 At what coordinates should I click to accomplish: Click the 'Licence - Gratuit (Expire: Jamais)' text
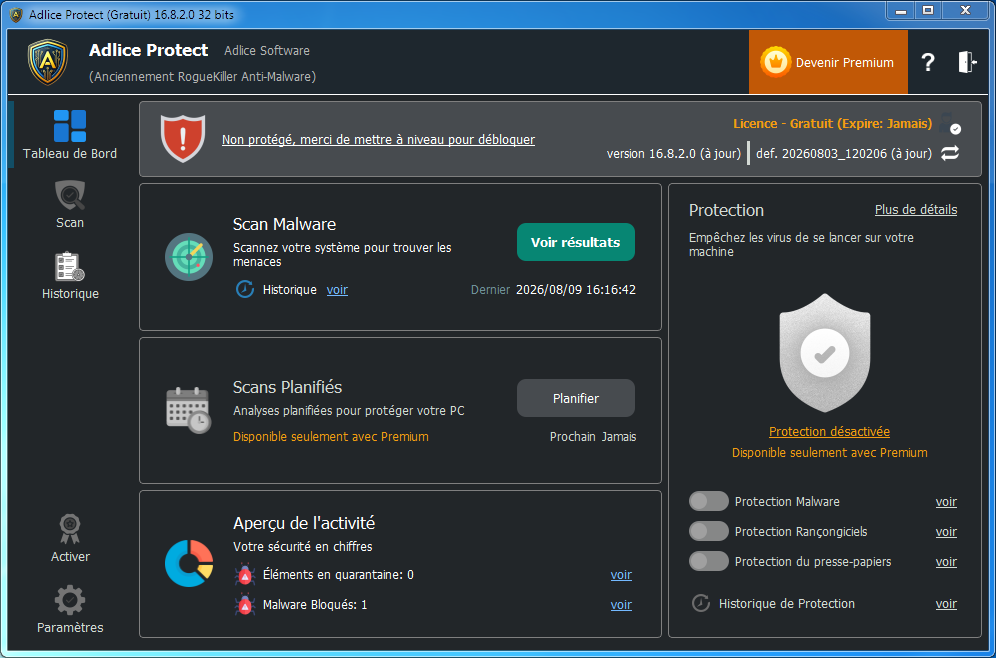click(x=833, y=123)
